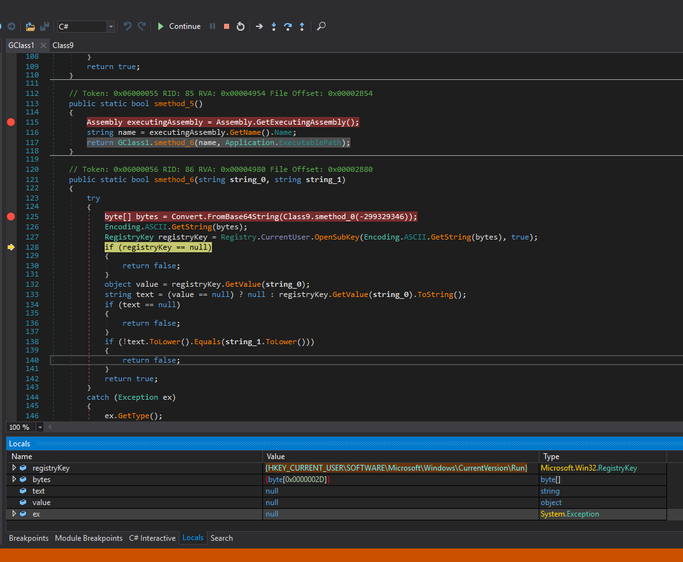Screen dimensions: 683x562
Task: Toggle the breakpoint on line 115
Action: click(11, 122)
